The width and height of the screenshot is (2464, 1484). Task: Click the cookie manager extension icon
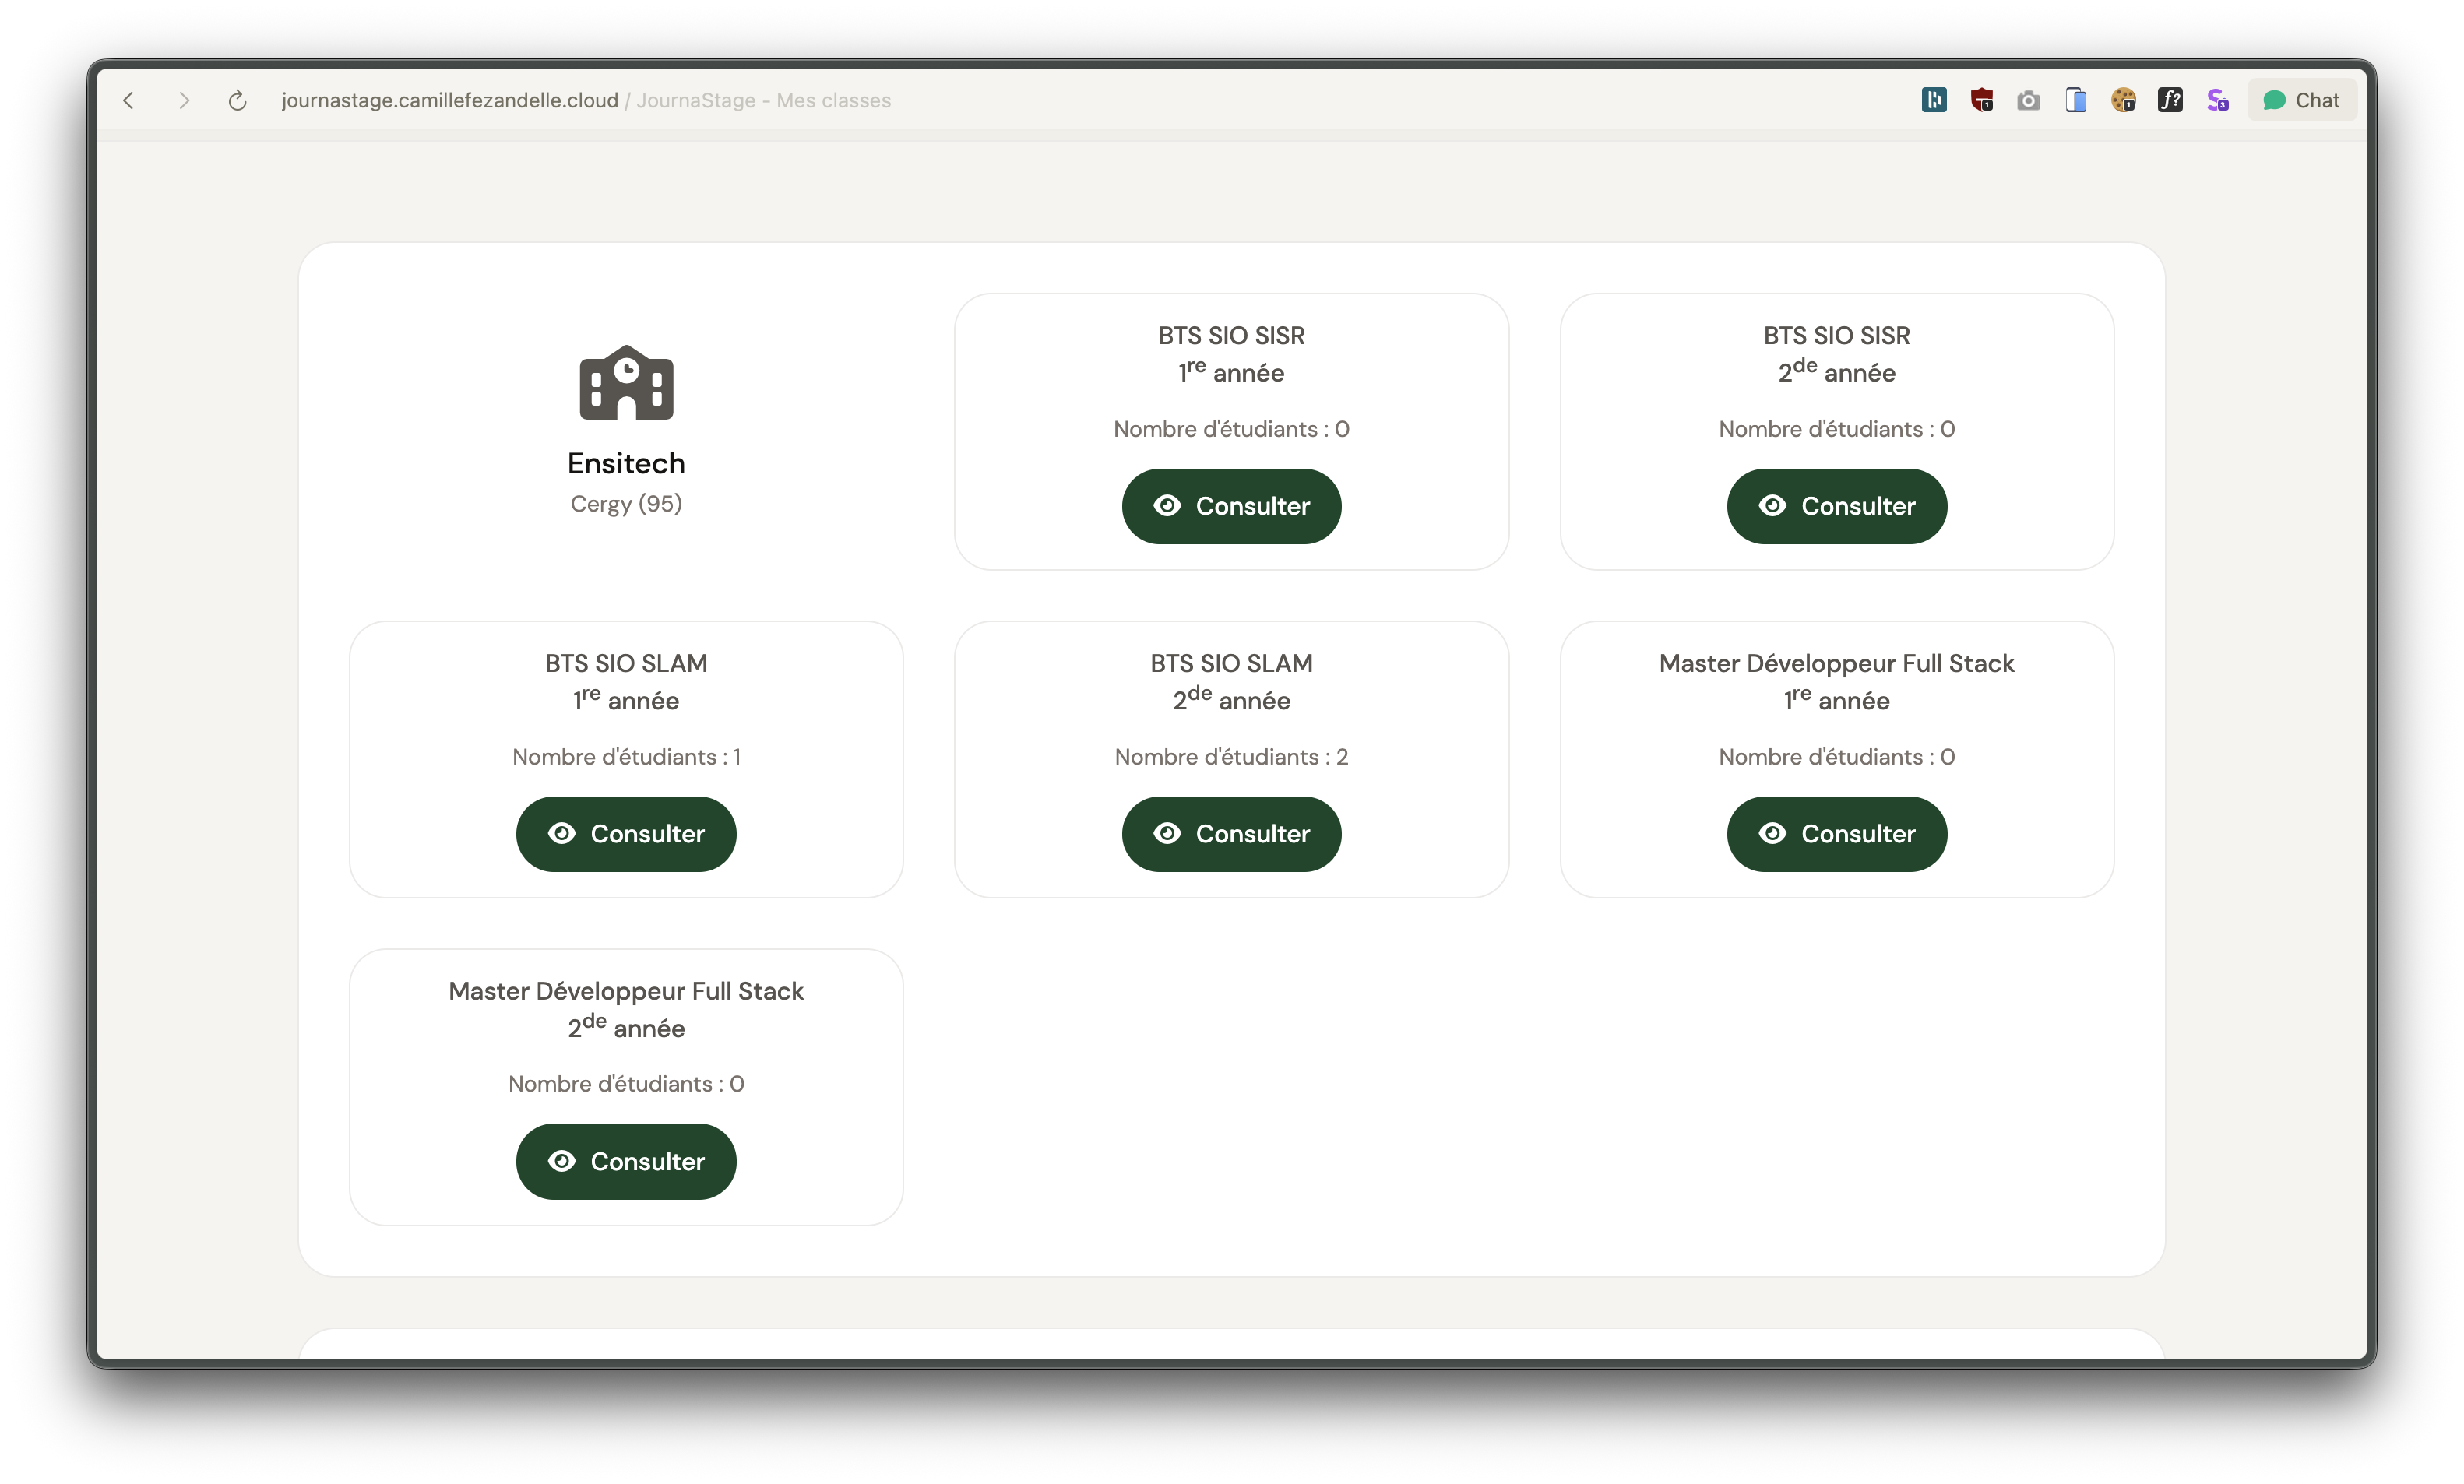pyautogui.click(x=2123, y=100)
